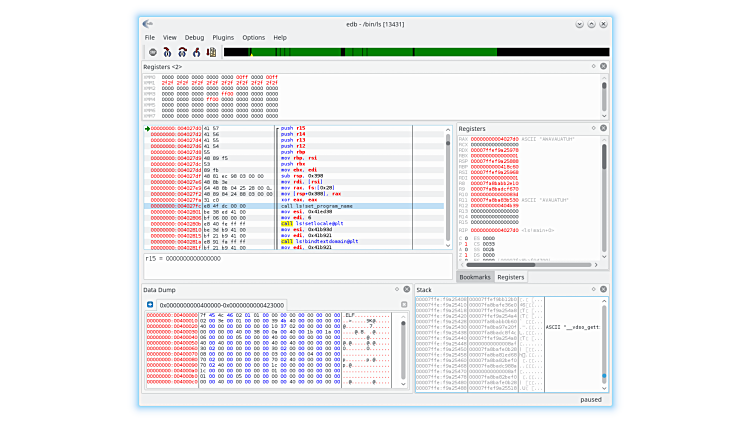Open the Debug menu
Image resolution: width=752 pixels, height=423 pixels.
coord(194,37)
